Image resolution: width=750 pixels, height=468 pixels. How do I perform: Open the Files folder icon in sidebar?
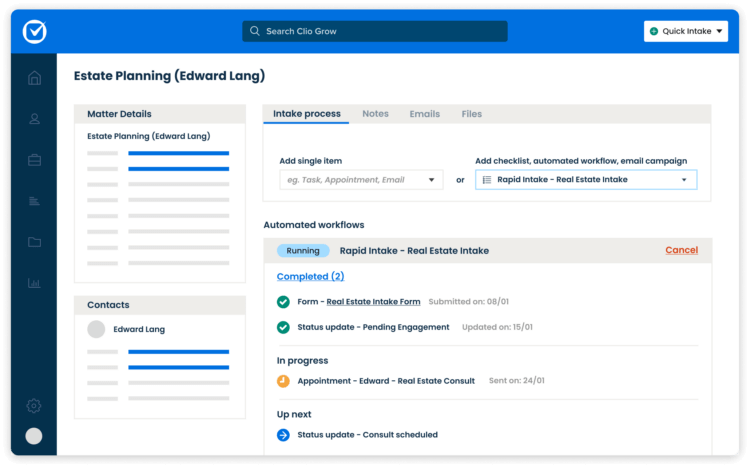point(34,242)
